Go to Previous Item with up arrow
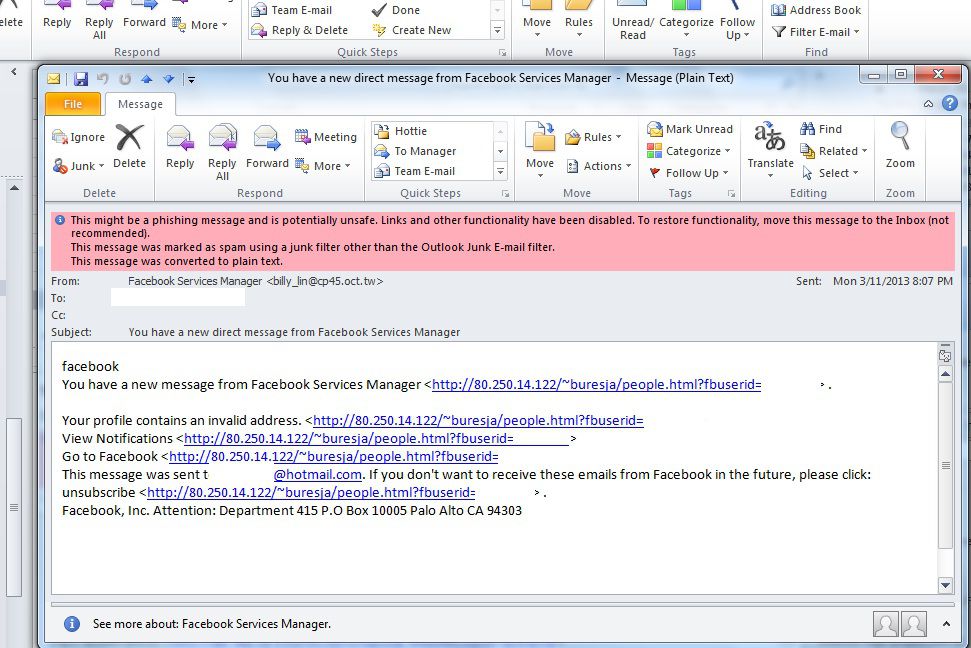The height and width of the screenshot is (648, 971). (147, 79)
